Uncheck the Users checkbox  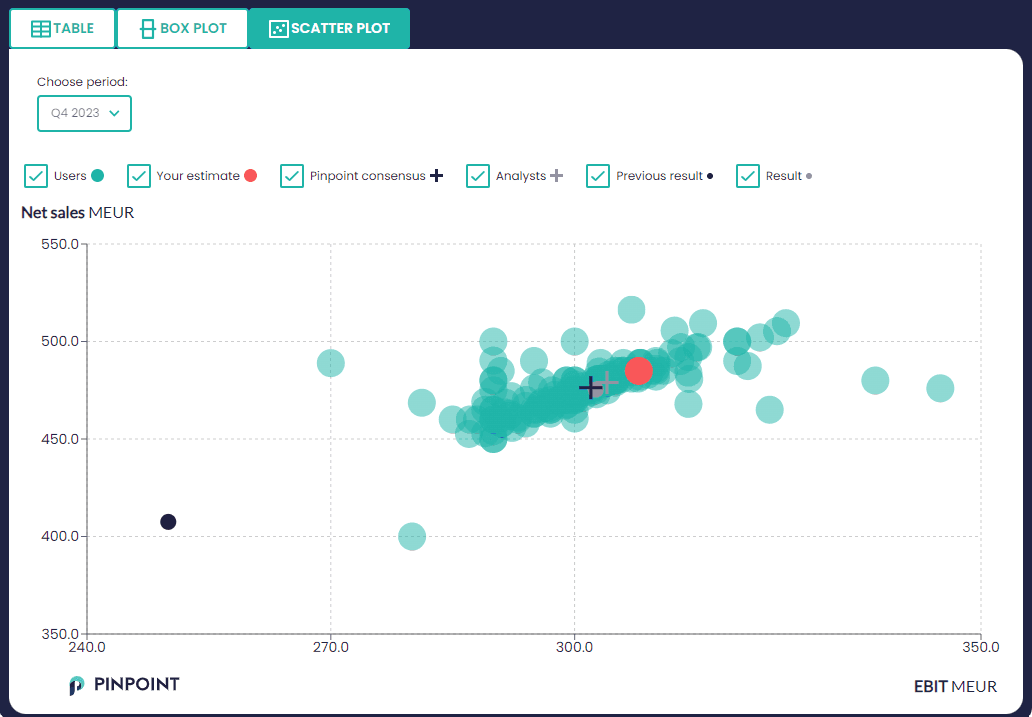click(x=36, y=176)
